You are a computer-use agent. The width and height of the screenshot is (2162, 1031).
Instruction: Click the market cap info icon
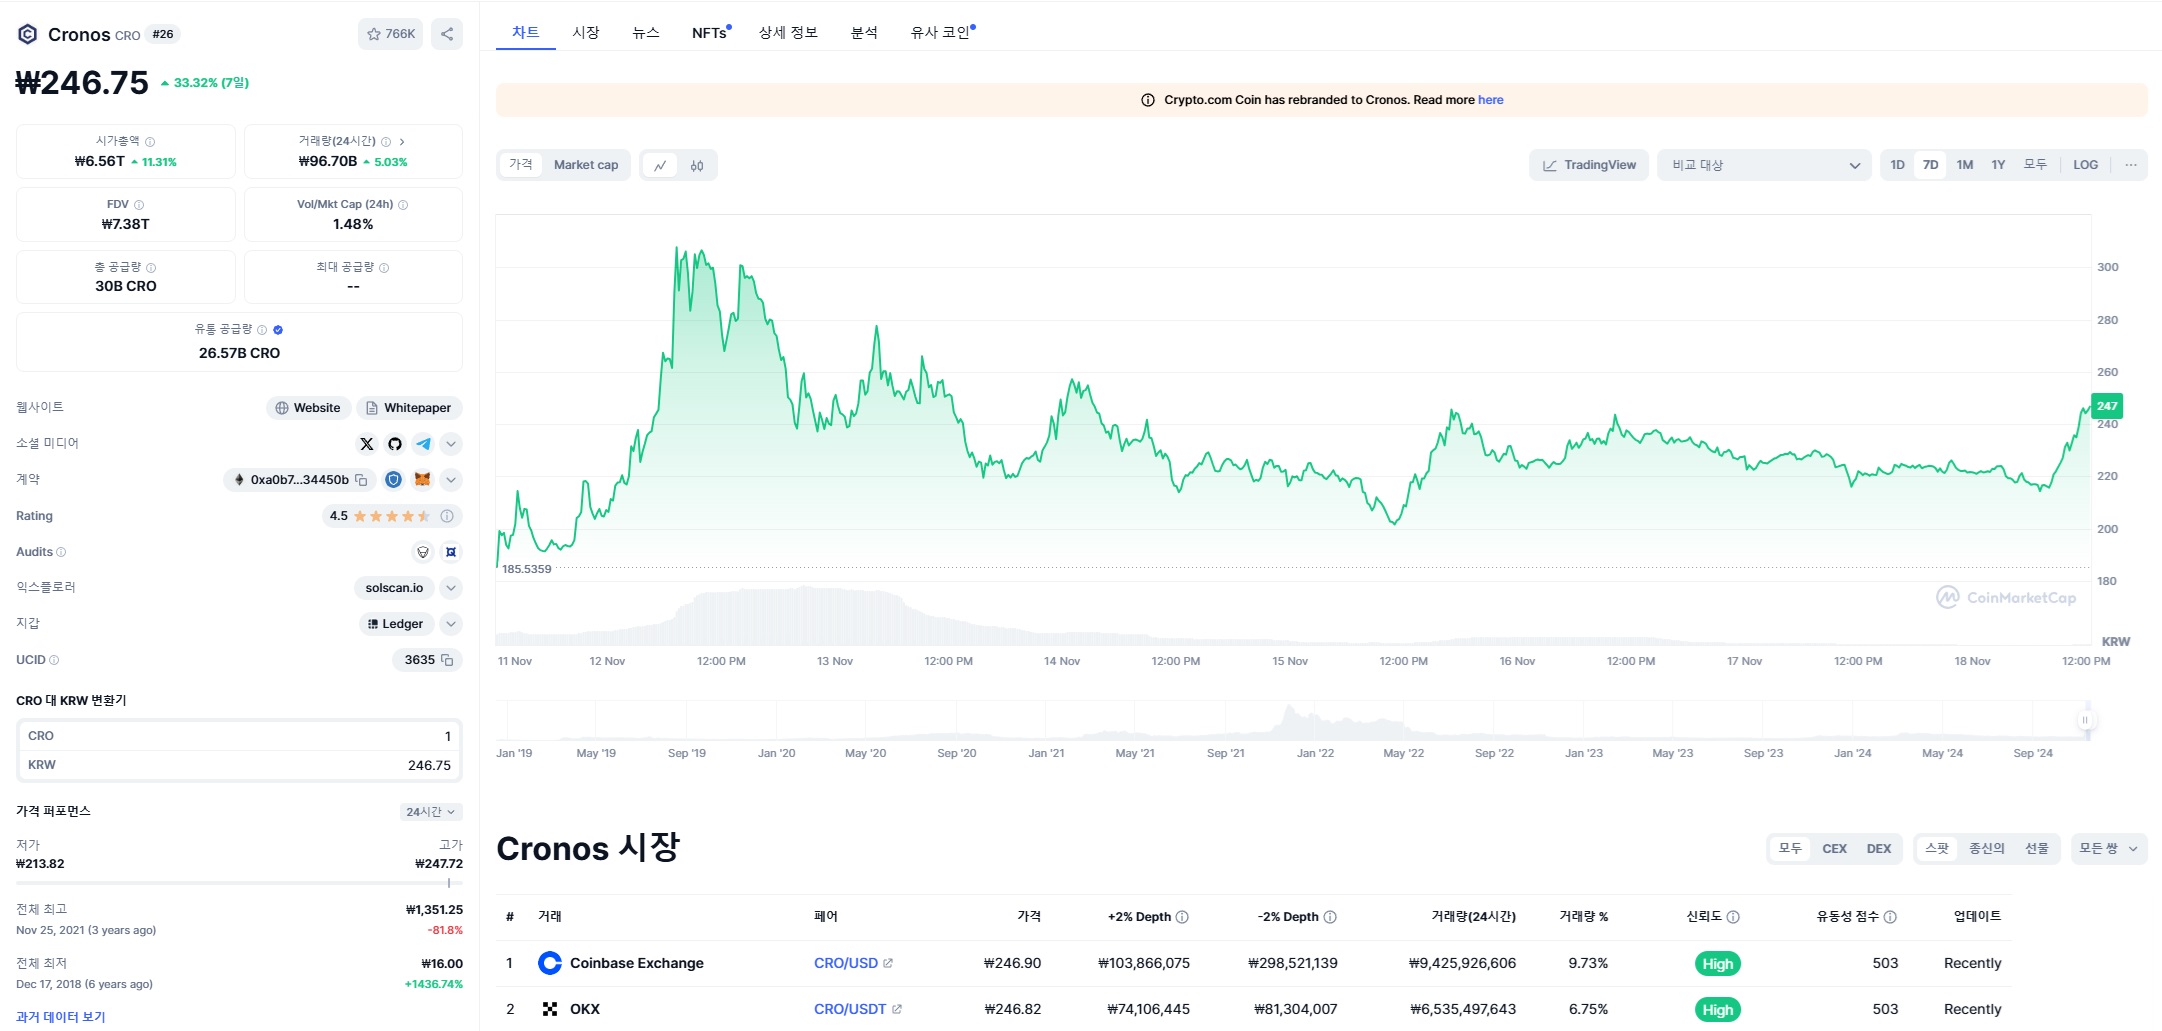click(x=150, y=142)
